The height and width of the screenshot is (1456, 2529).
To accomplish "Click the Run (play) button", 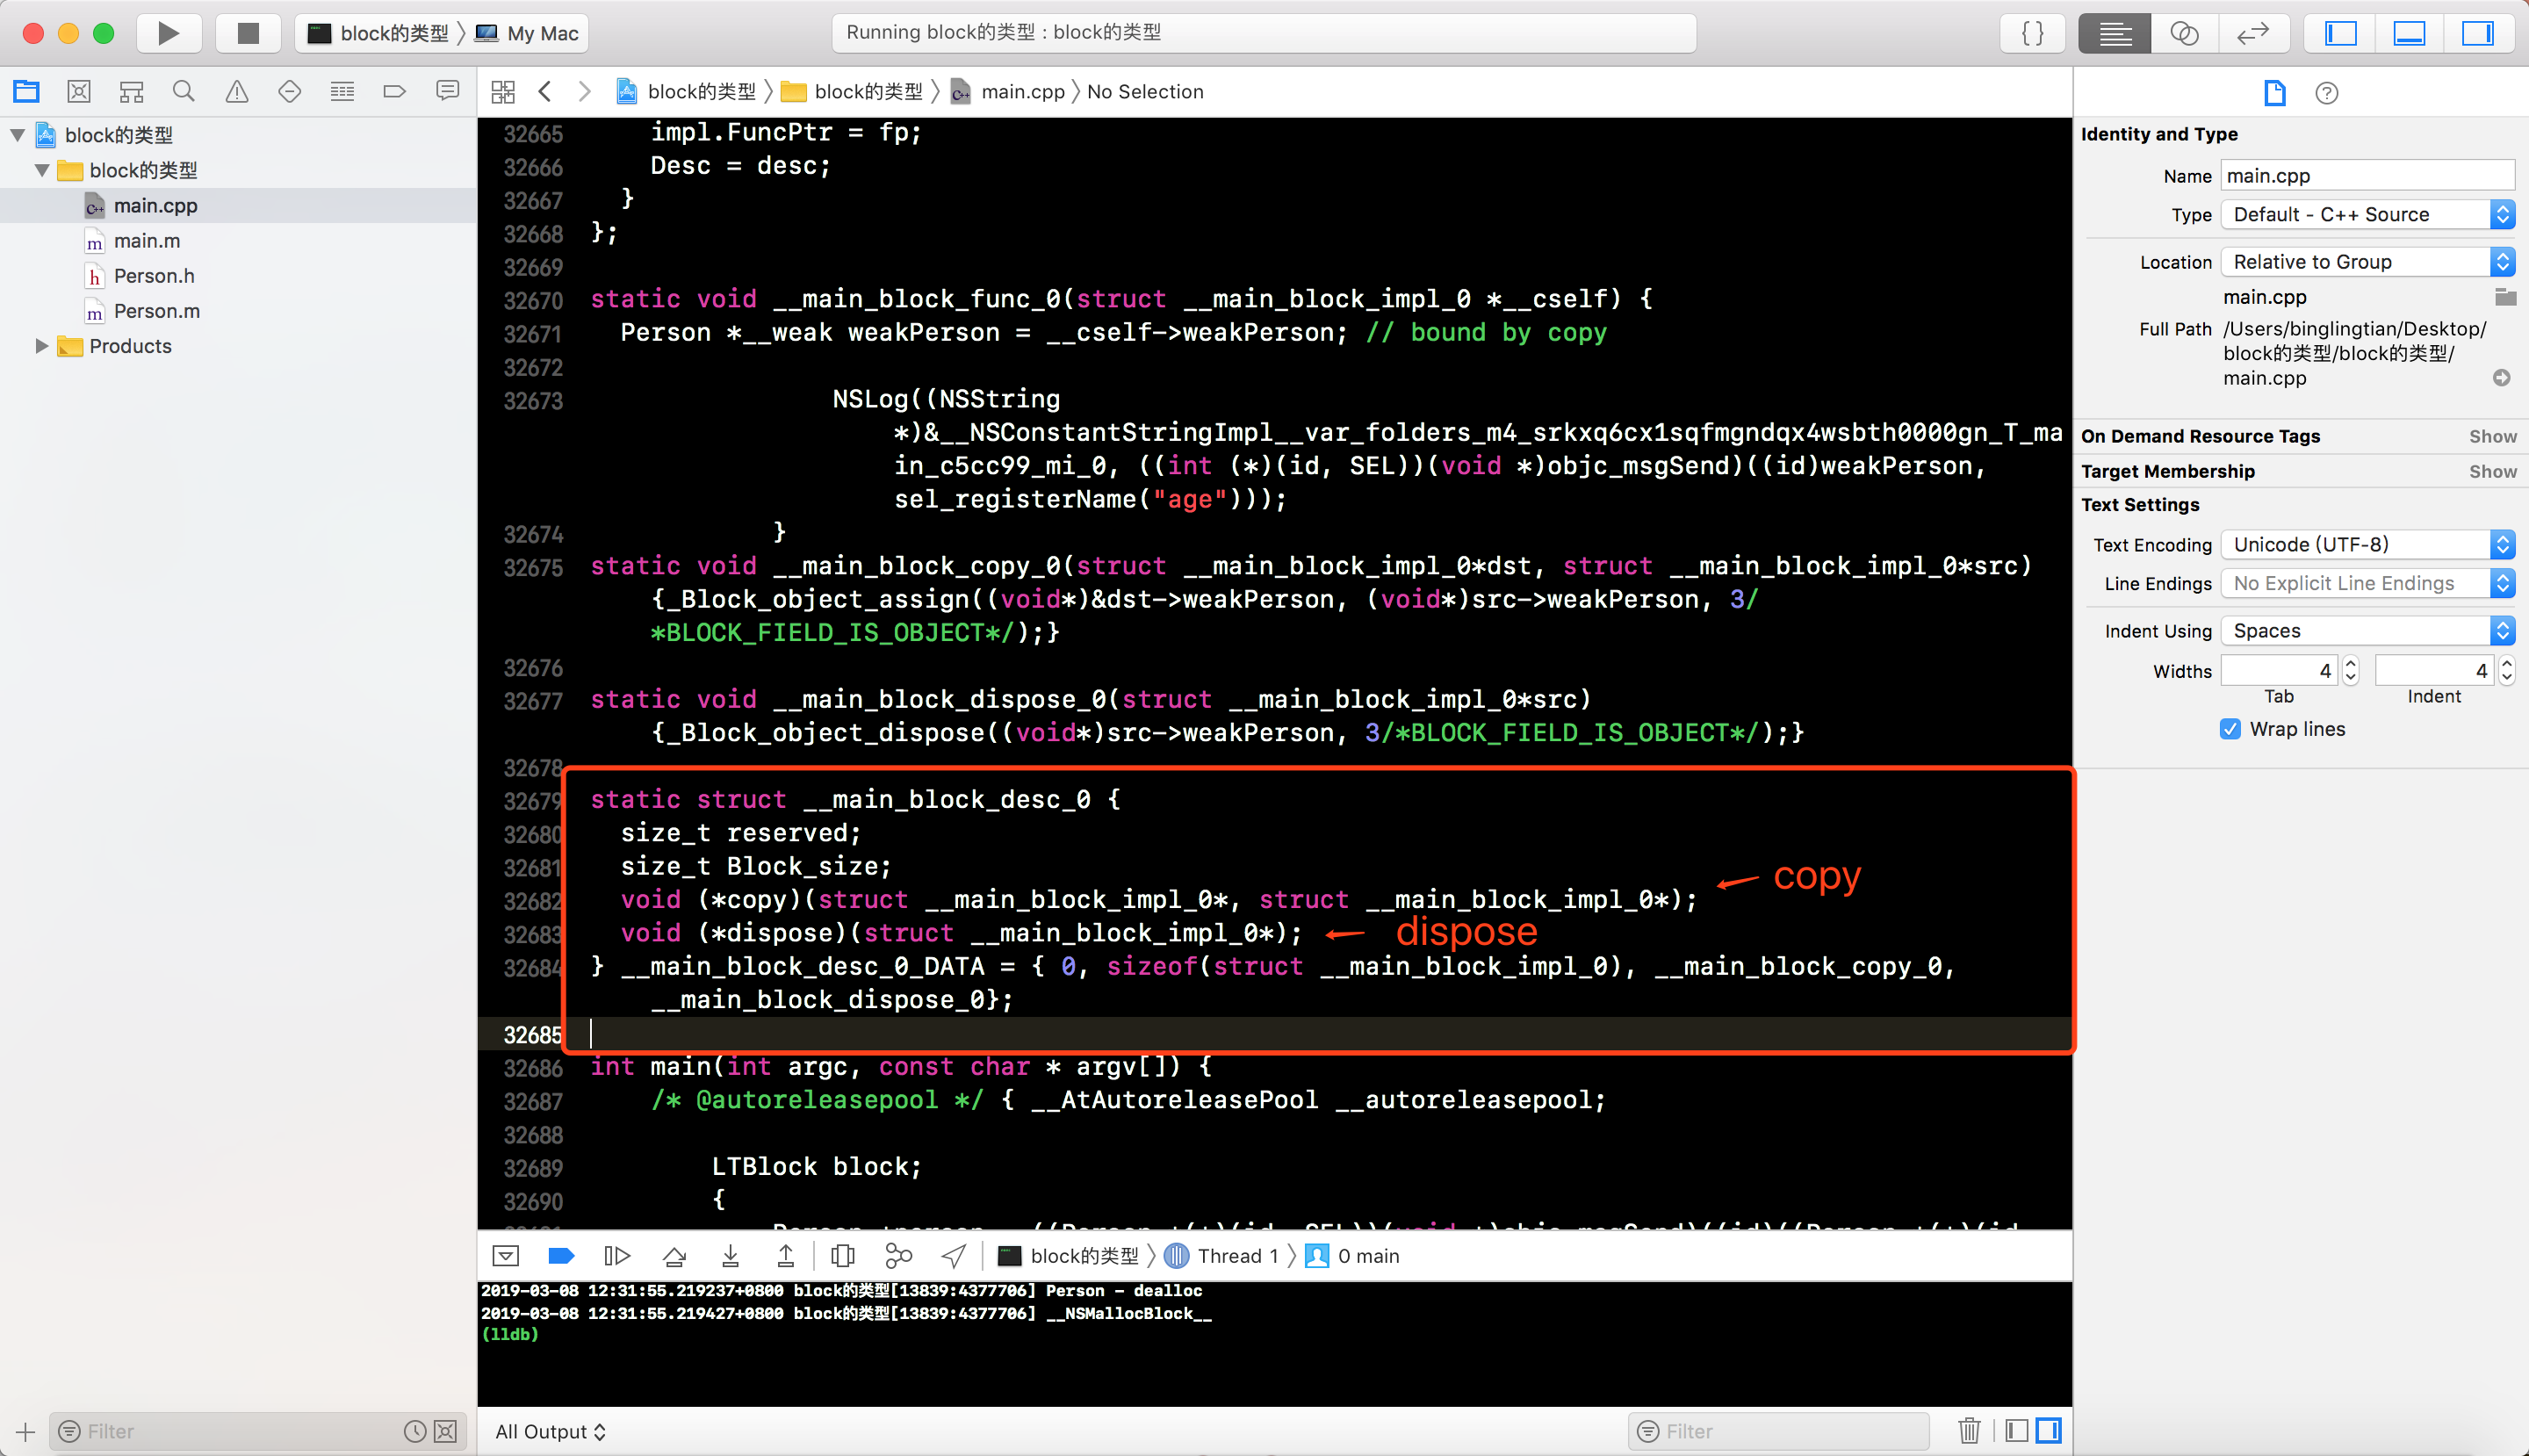I will [168, 33].
